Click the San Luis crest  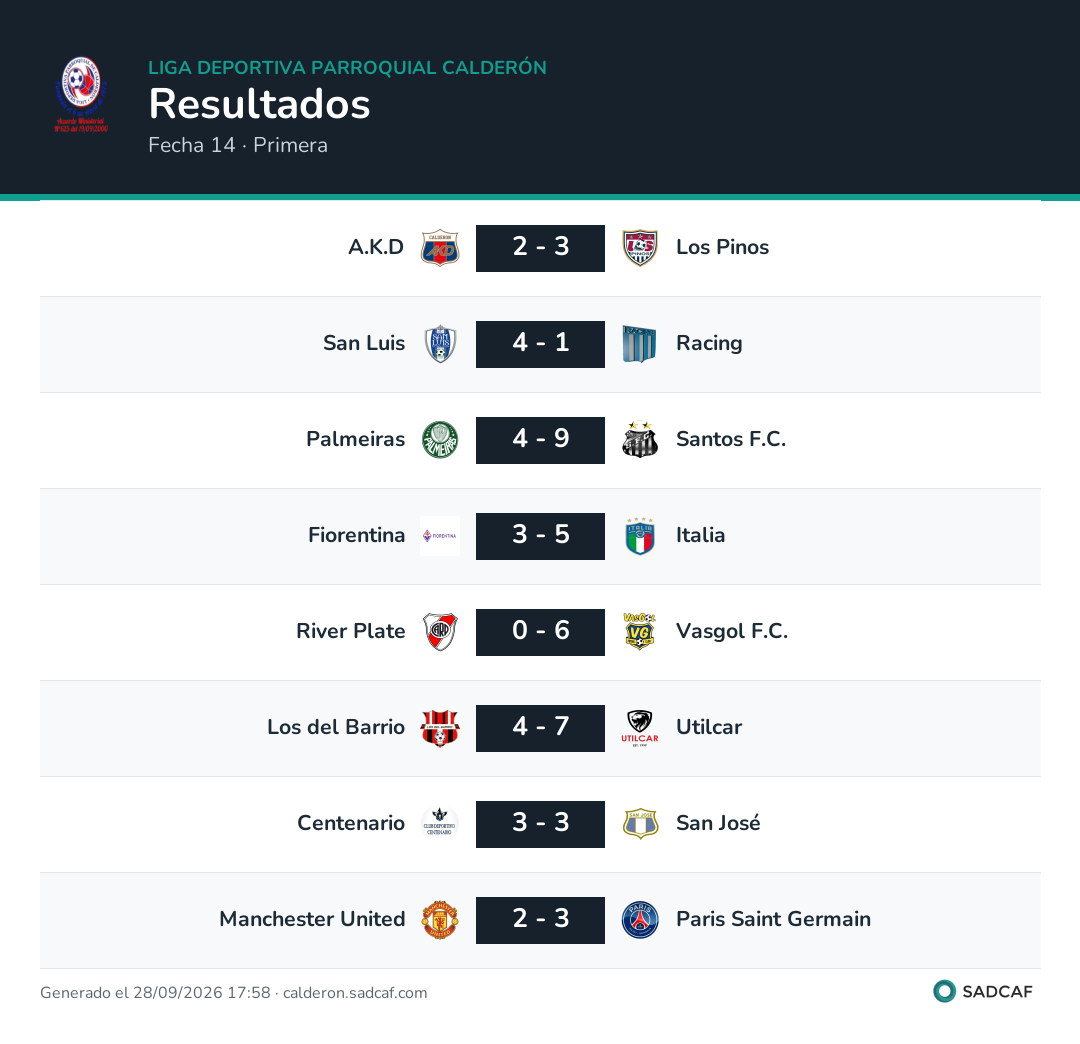click(440, 344)
